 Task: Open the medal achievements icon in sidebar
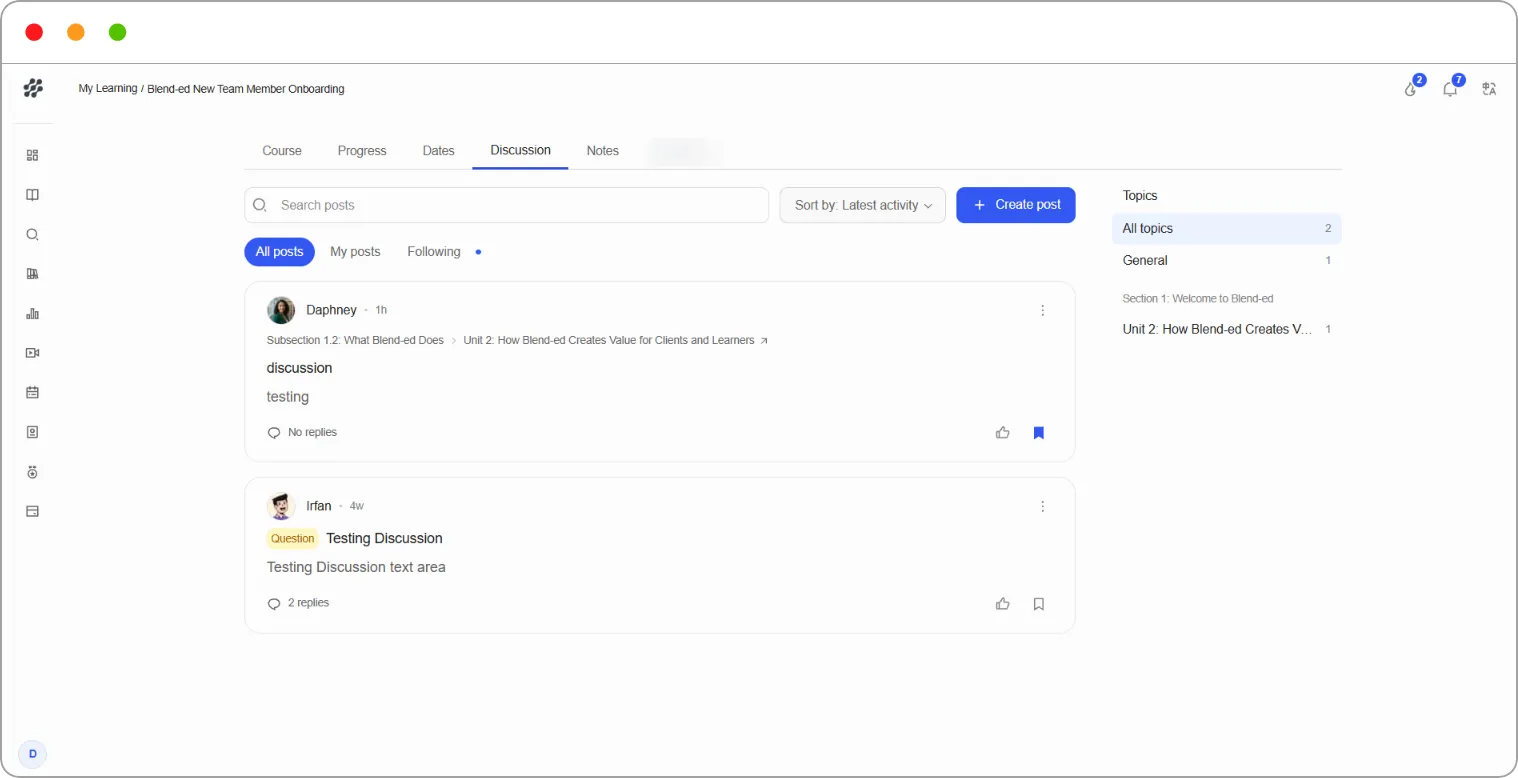coord(32,472)
